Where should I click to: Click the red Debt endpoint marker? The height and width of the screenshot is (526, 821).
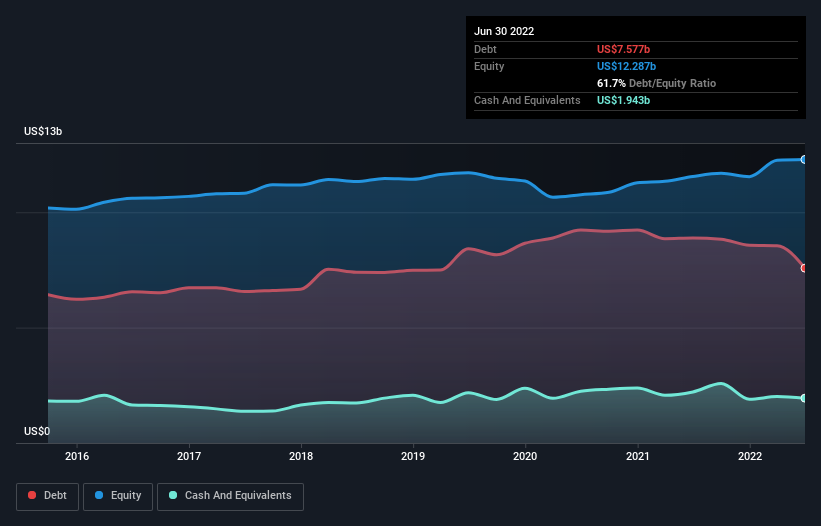tap(804, 268)
